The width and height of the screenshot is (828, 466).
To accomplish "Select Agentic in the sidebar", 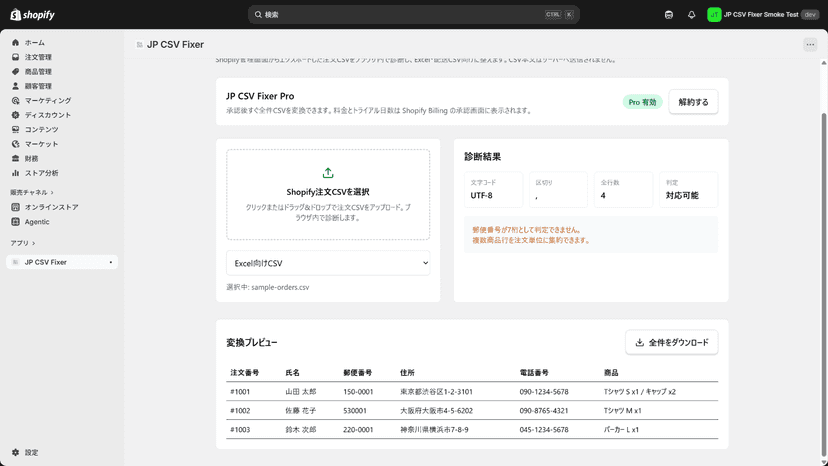I will tap(37, 222).
